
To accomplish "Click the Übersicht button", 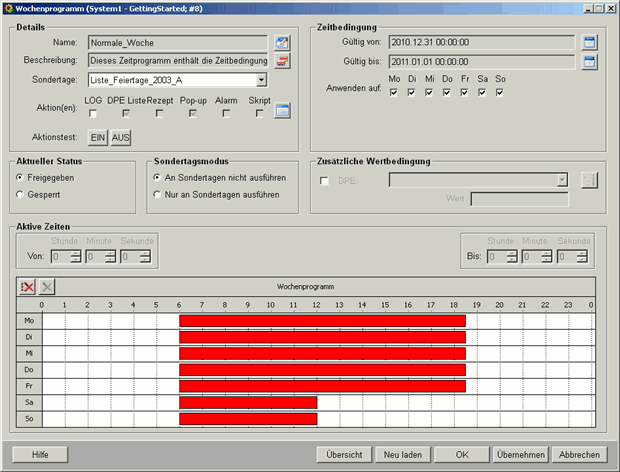I will pos(345,454).
